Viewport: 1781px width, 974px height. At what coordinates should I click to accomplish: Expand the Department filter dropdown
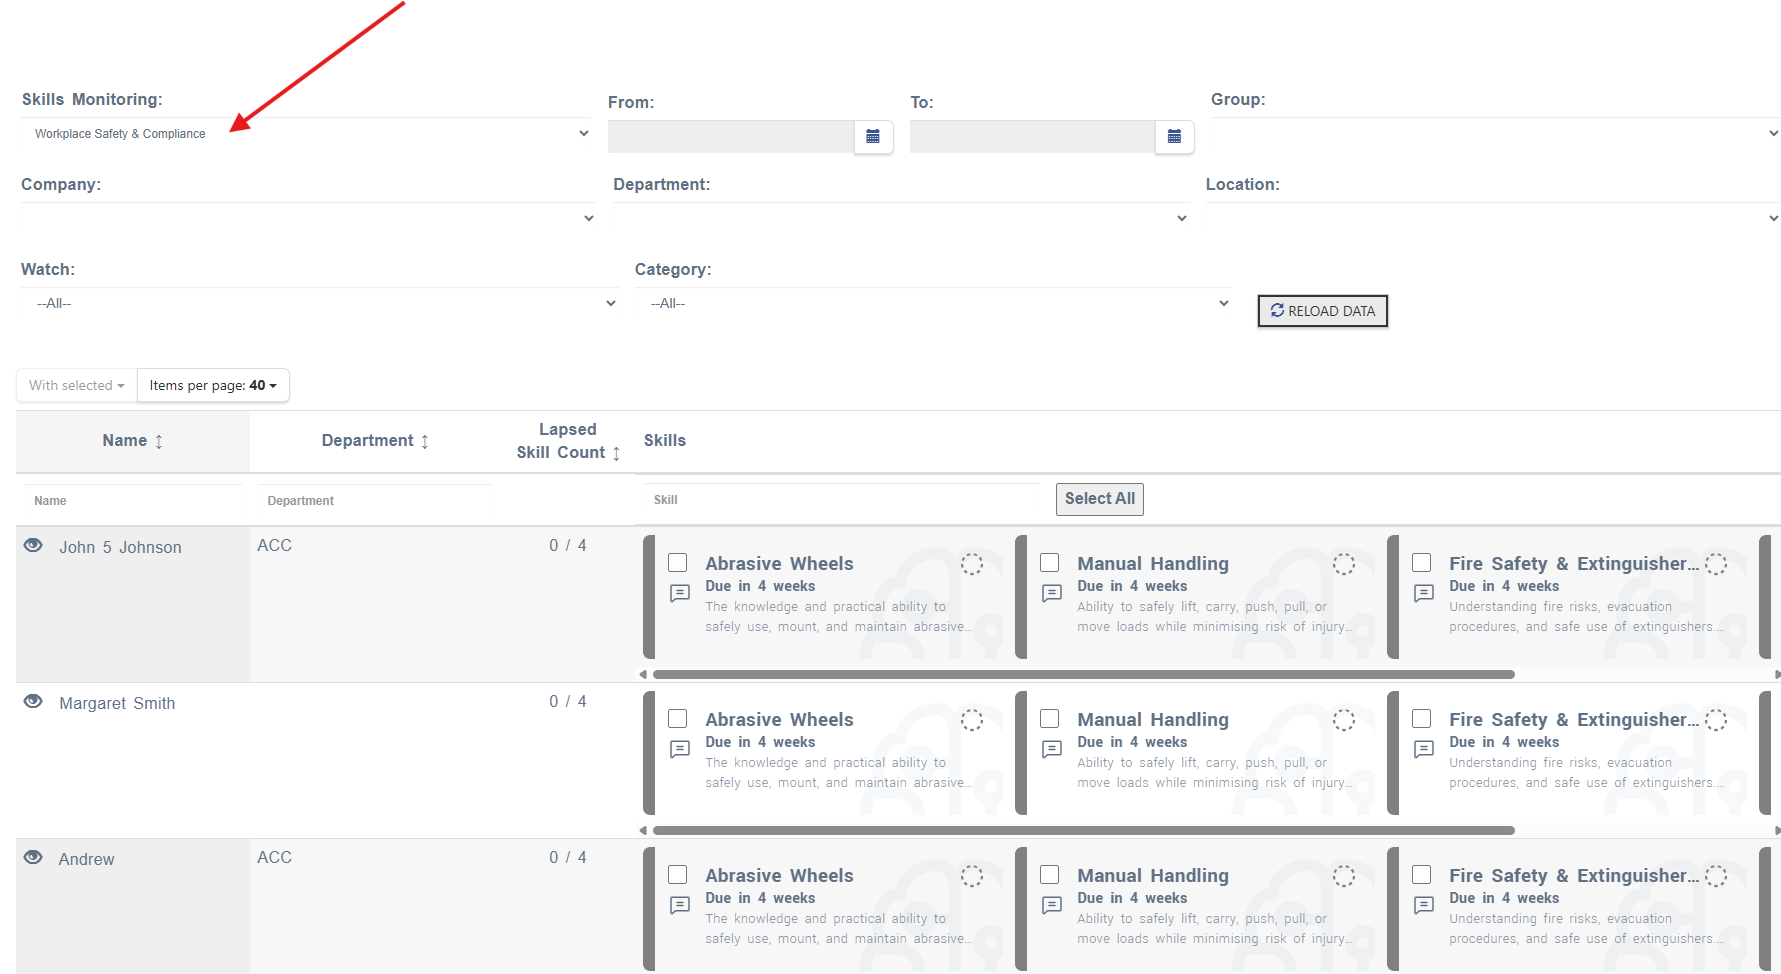click(x=902, y=218)
